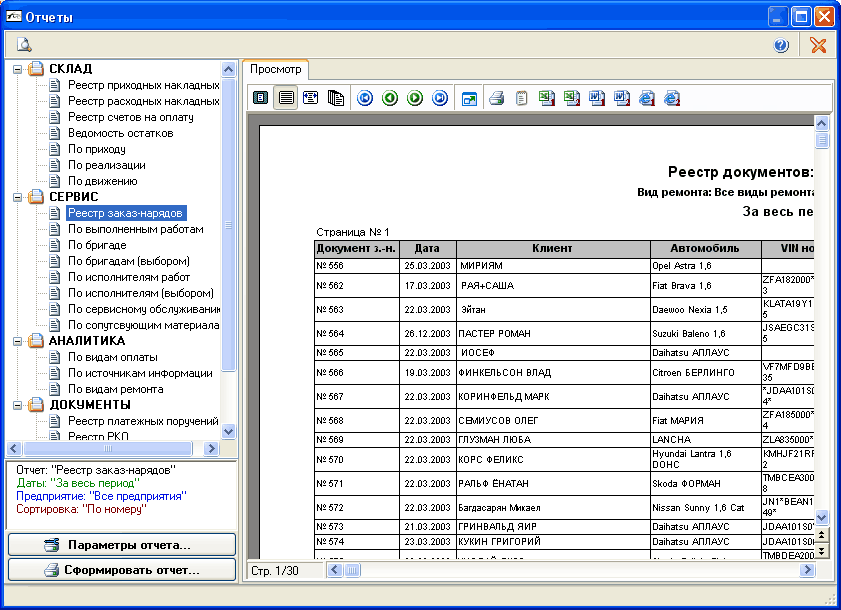
Task: Open the help icon in top toolbar
Action: [x=781, y=45]
